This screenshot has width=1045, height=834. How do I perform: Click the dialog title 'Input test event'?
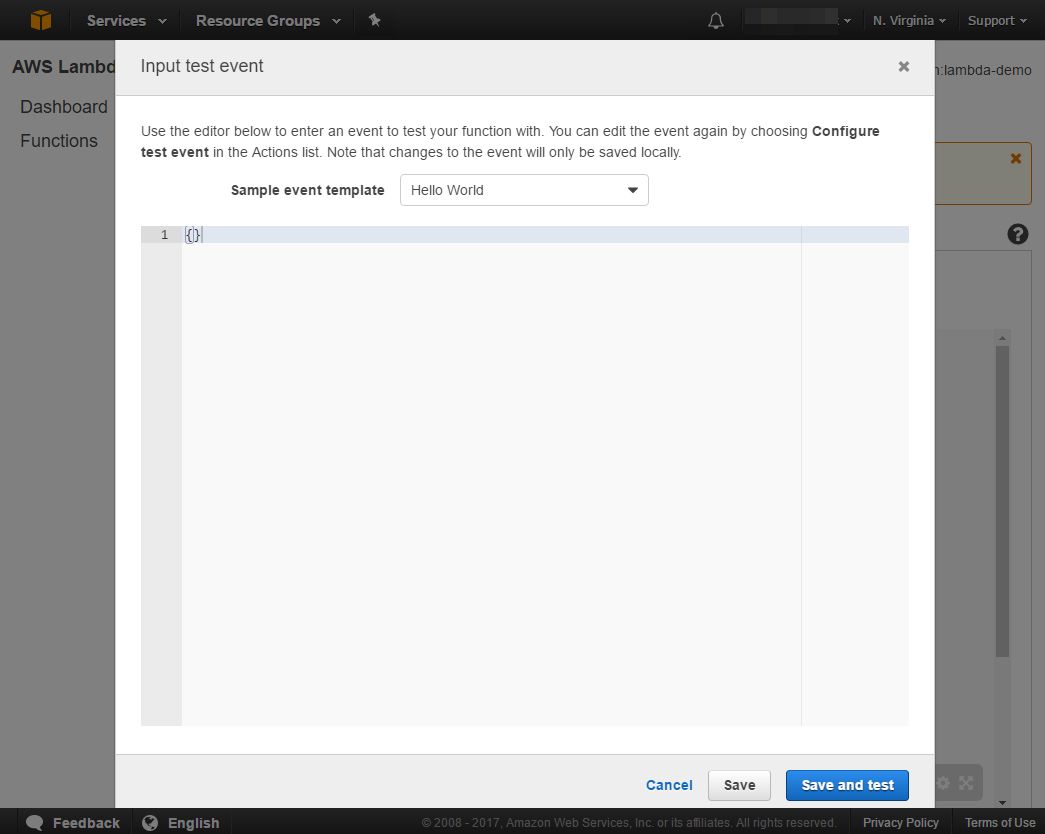[x=202, y=66]
